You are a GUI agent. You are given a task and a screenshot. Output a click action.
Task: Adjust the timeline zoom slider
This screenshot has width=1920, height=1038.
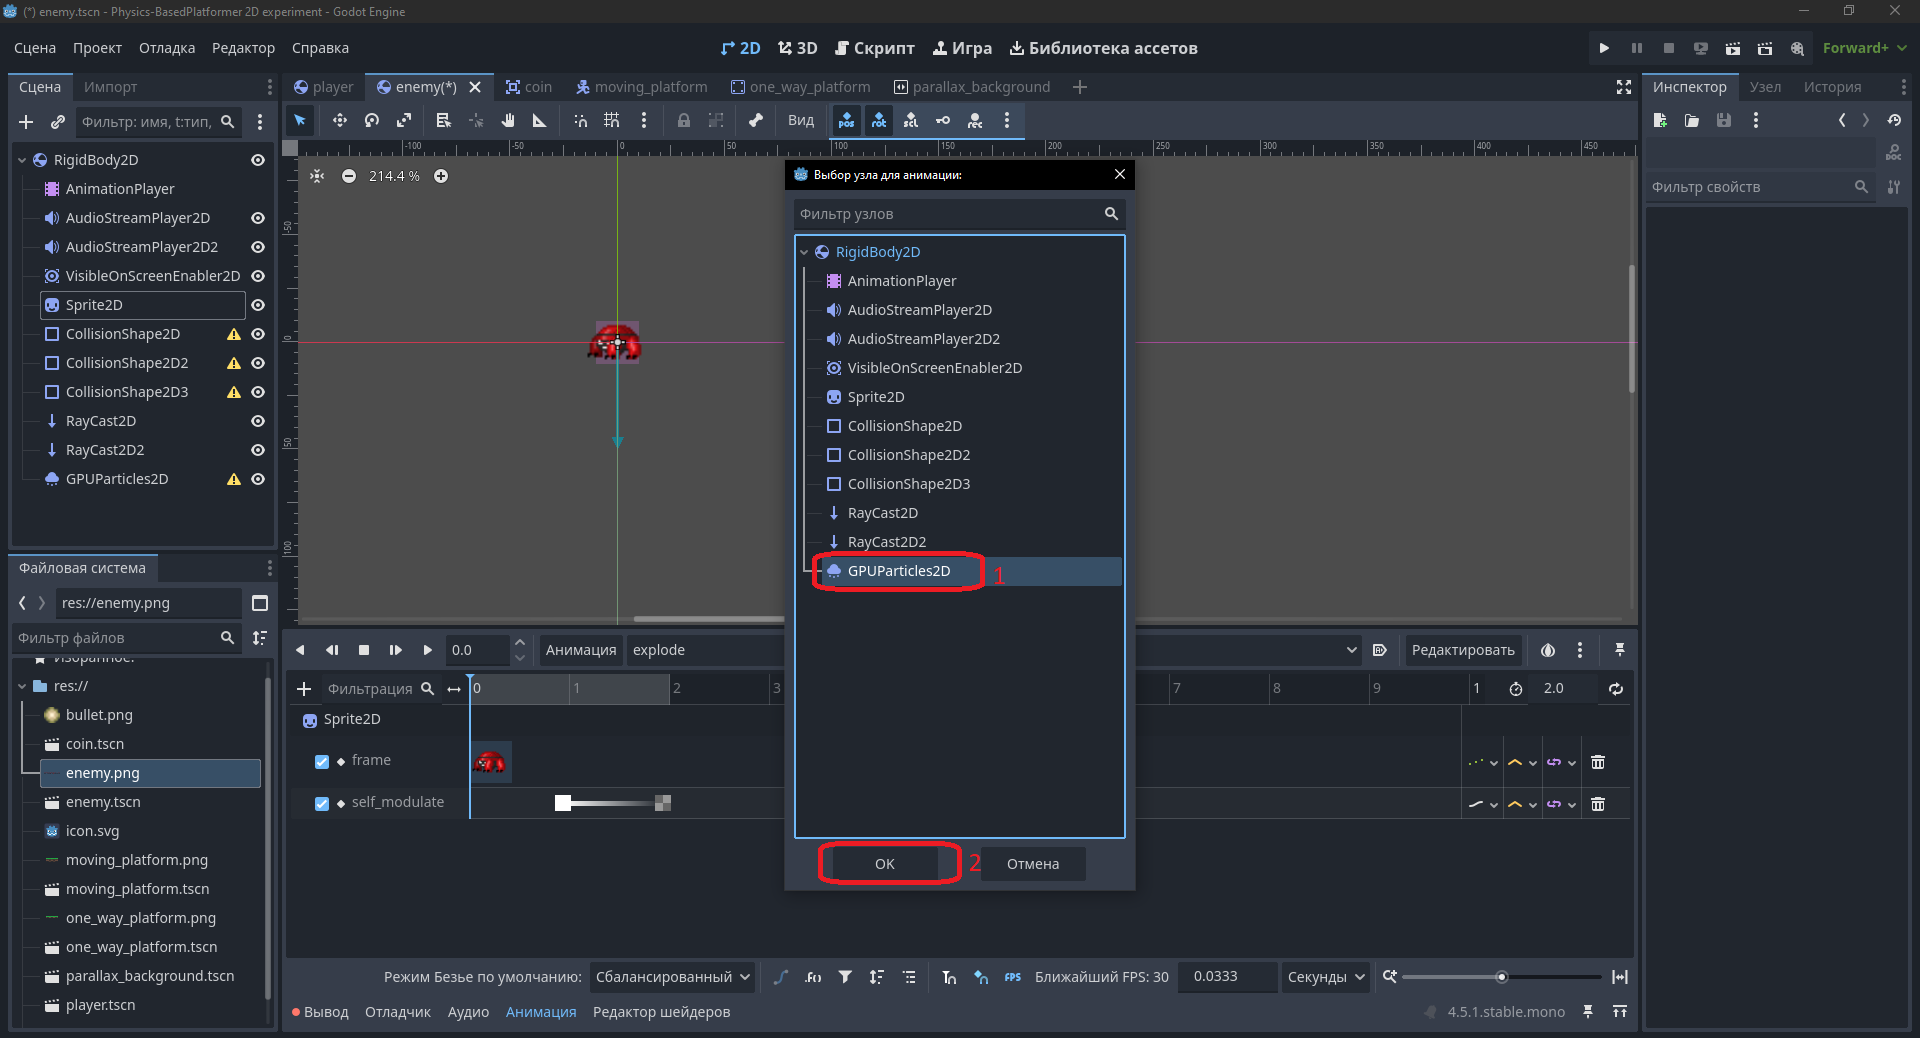tap(1501, 977)
